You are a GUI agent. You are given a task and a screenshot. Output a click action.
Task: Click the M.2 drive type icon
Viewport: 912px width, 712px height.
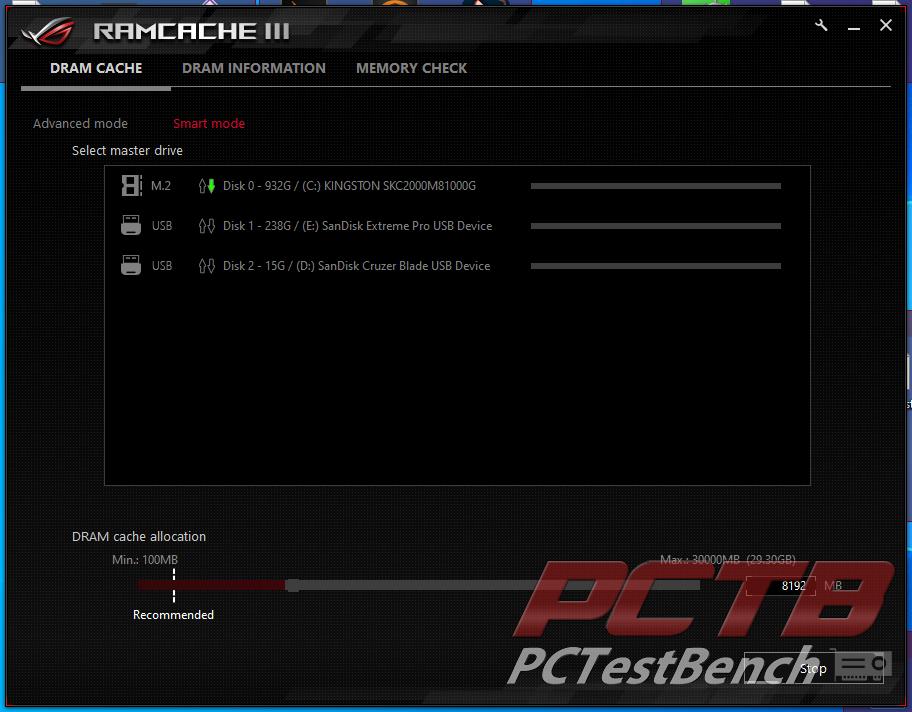click(131, 186)
